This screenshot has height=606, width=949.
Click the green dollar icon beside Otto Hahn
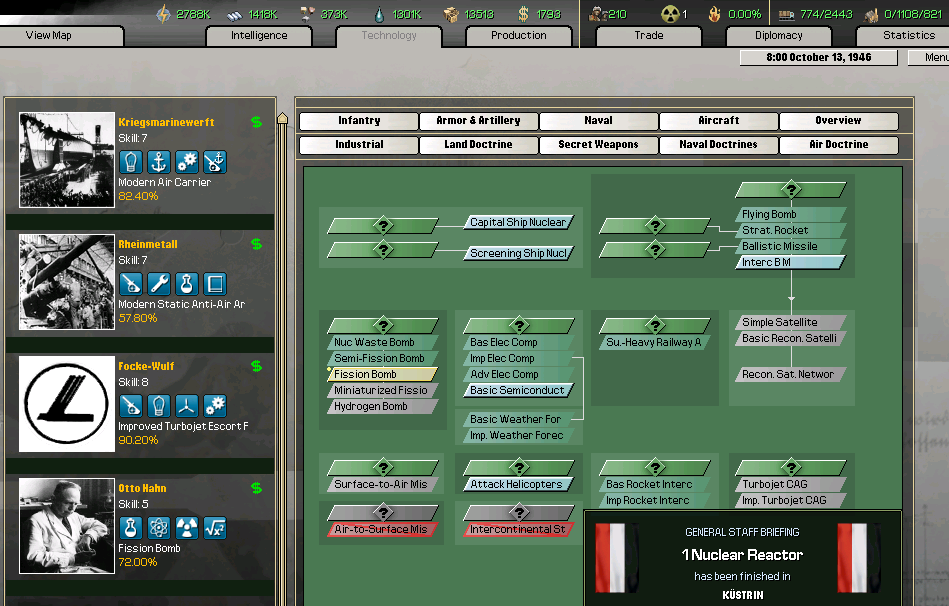256,488
